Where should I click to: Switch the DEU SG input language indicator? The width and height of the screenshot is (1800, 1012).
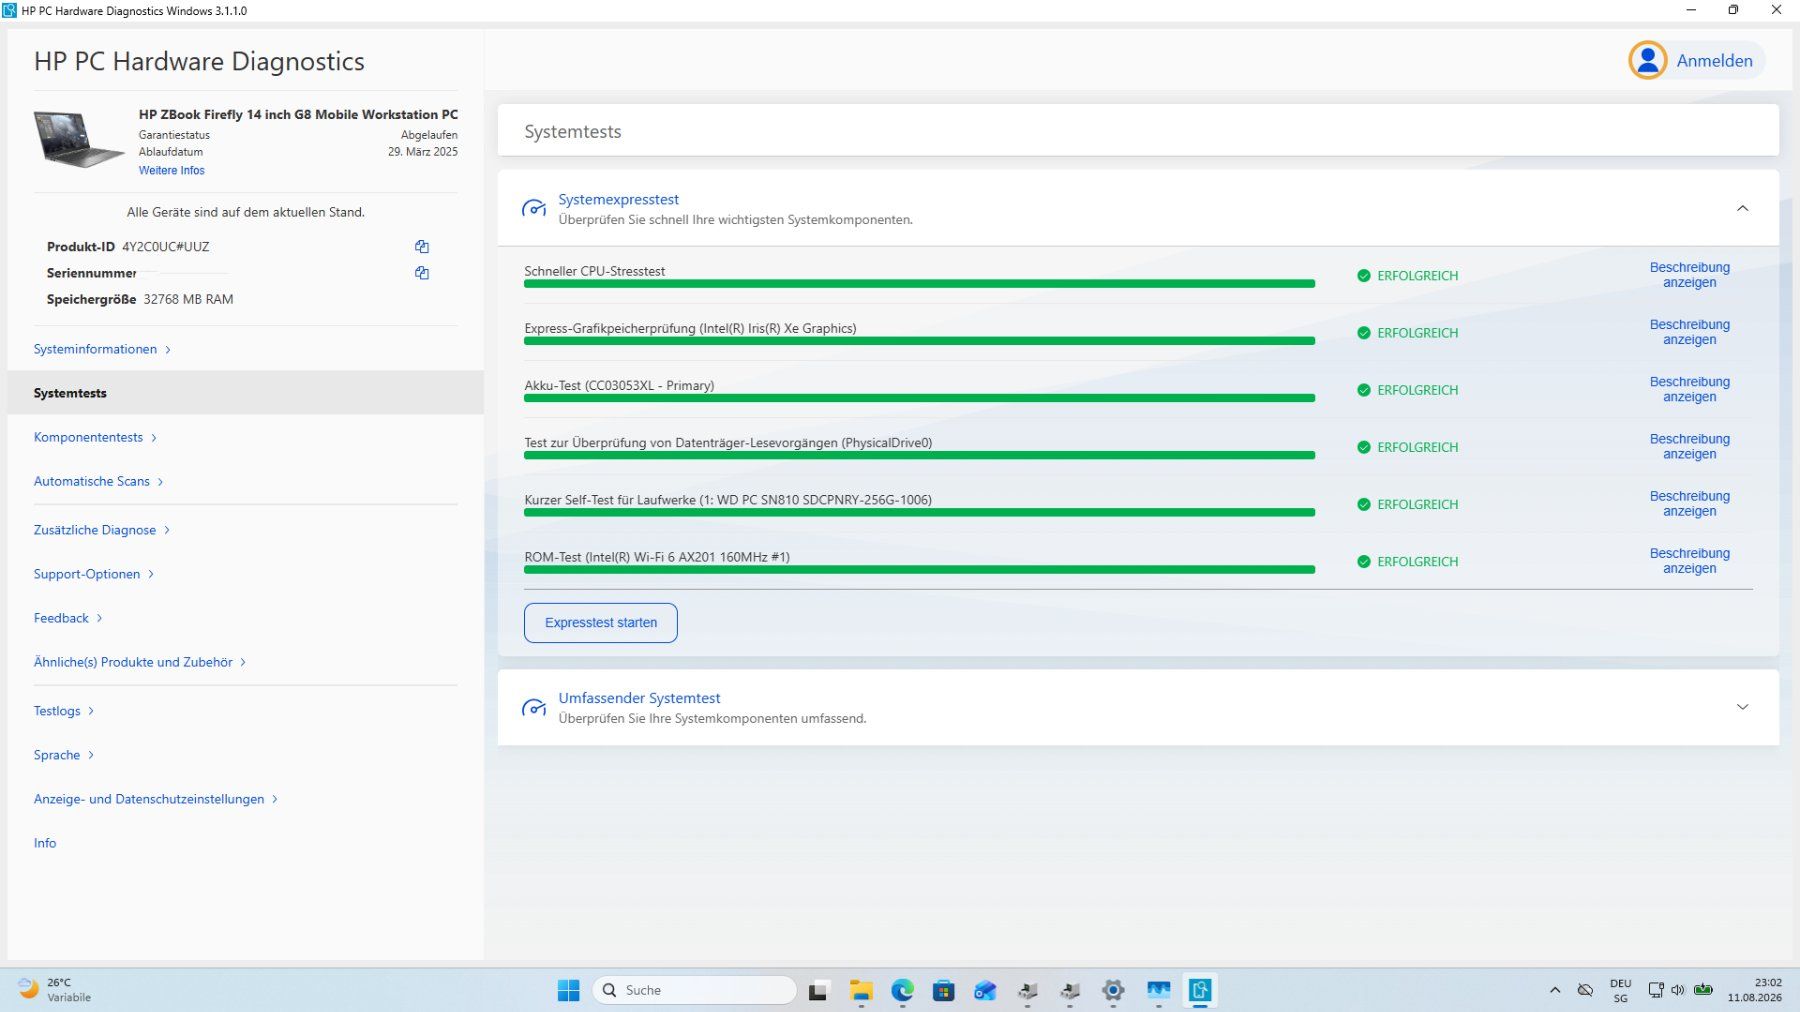[1621, 990]
